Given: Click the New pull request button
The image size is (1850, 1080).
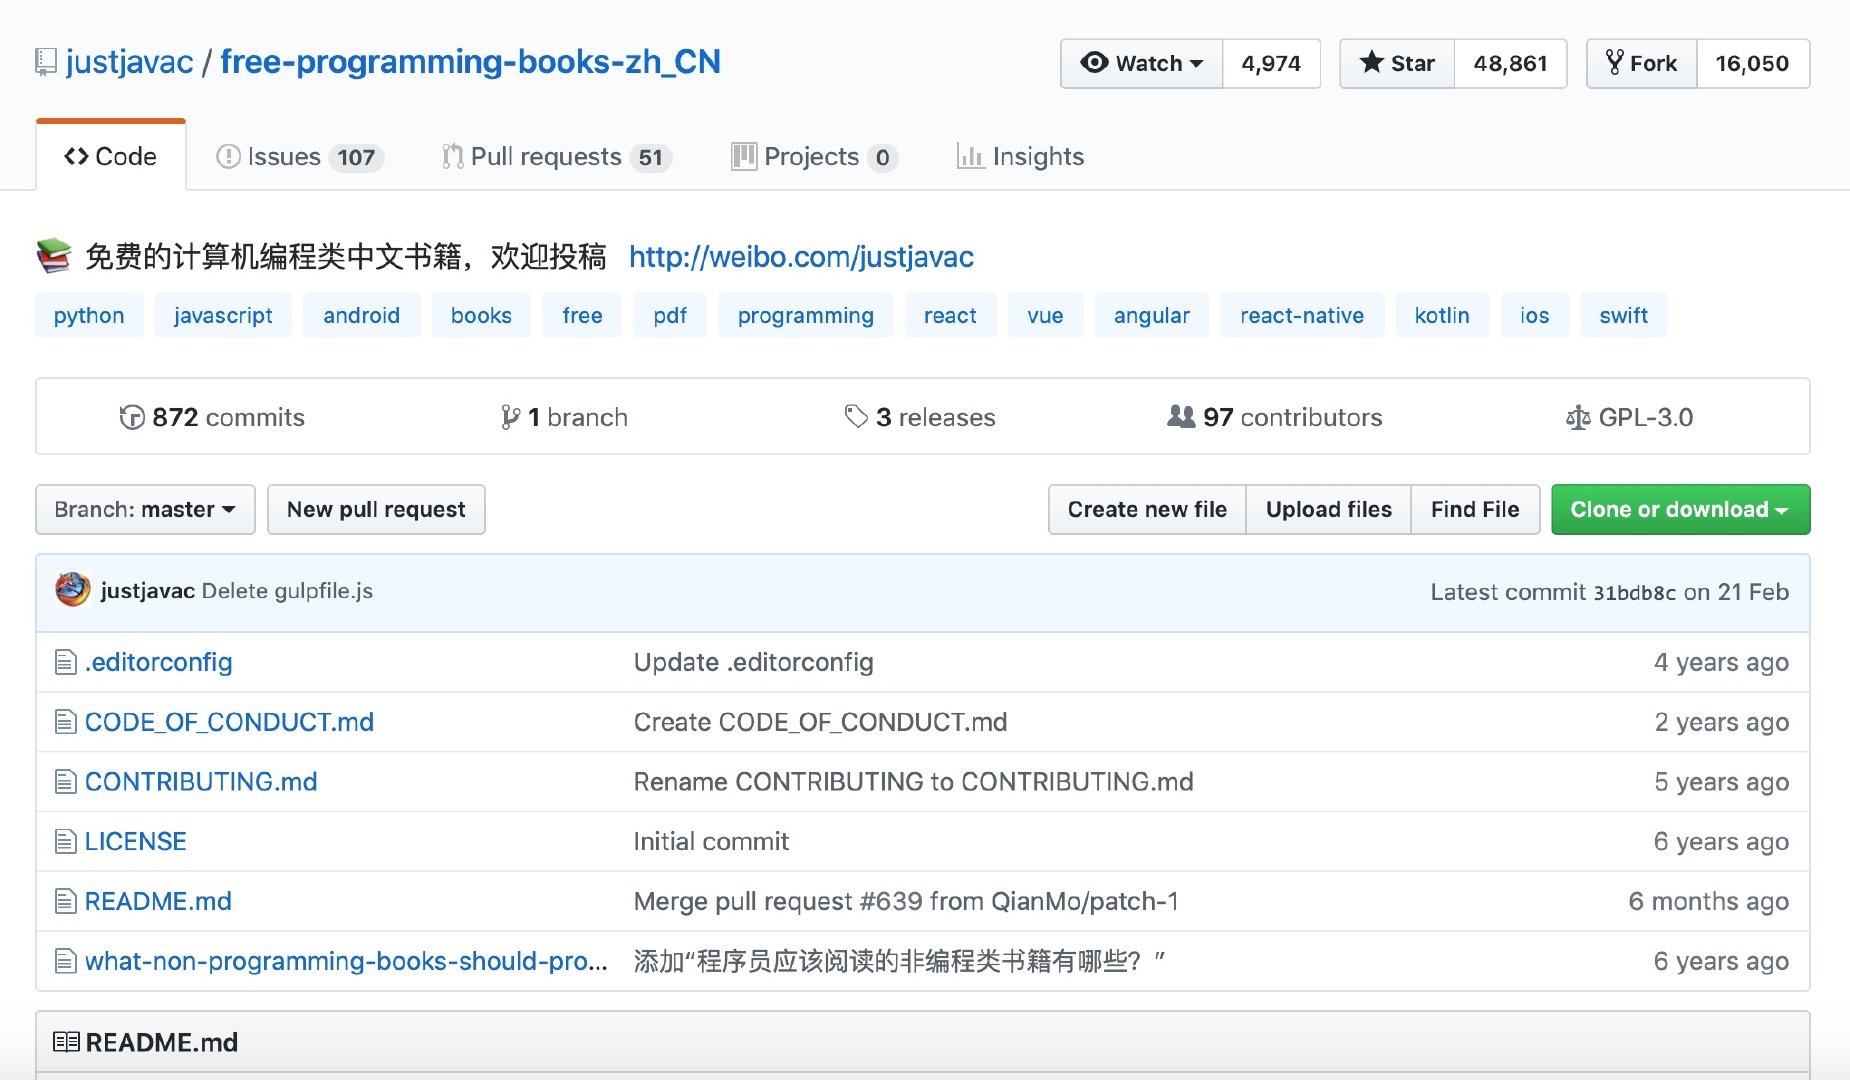Looking at the screenshot, I should click(376, 510).
